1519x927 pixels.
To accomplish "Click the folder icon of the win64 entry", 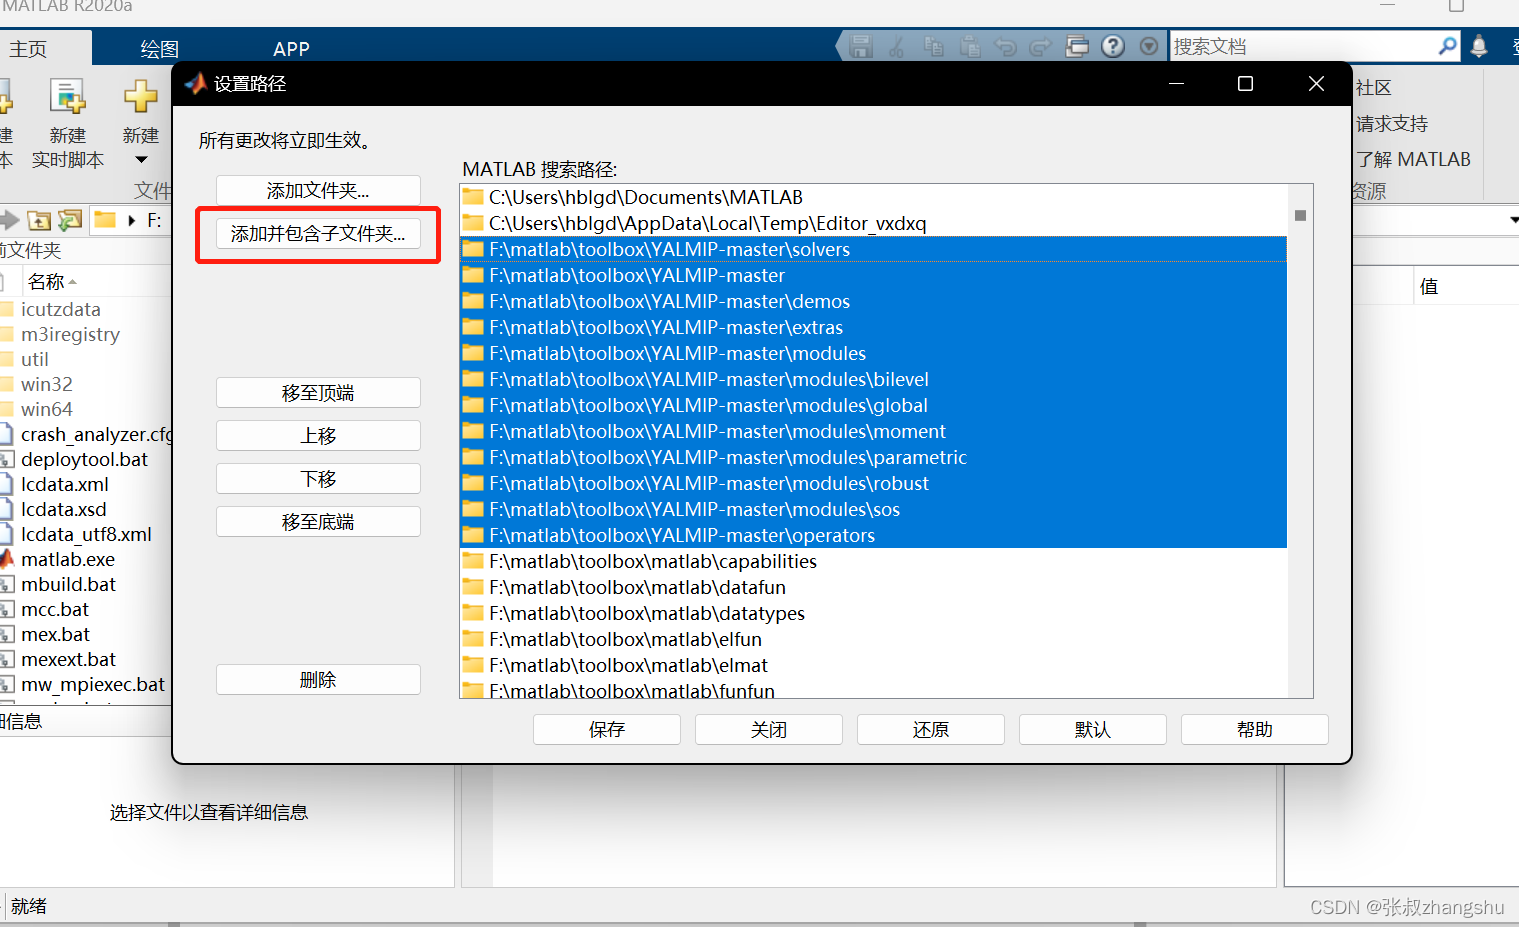I will point(7,409).
